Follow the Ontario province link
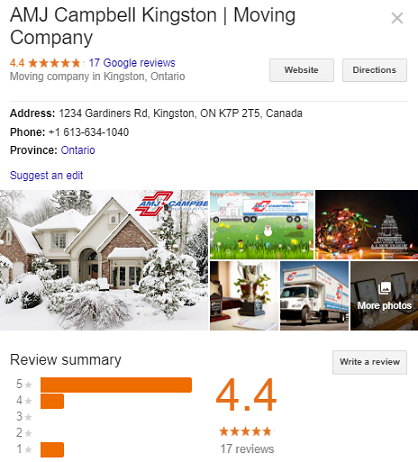The width and height of the screenshot is (418, 462). click(78, 150)
